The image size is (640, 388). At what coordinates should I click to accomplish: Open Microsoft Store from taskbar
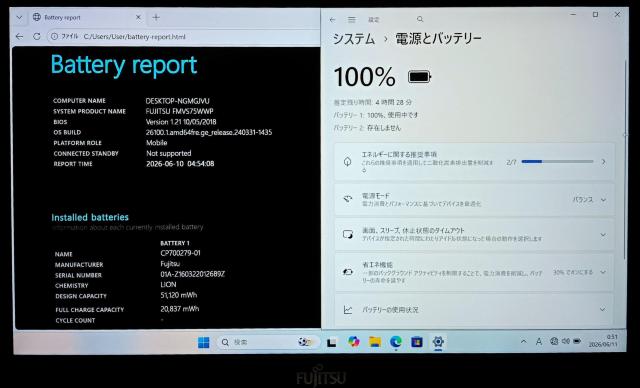click(x=417, y=342)
